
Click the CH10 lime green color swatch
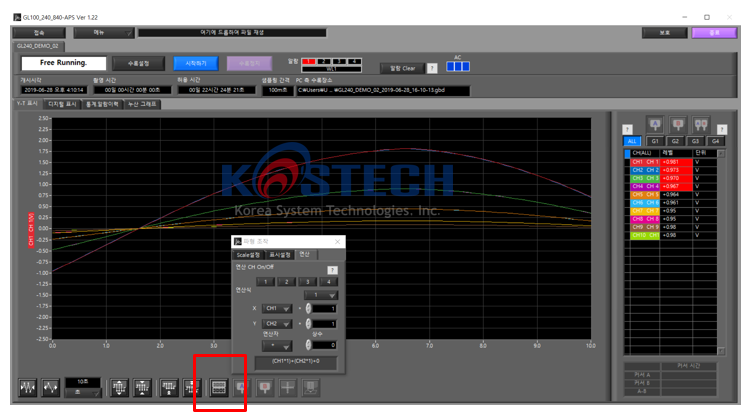pos(645,235)
